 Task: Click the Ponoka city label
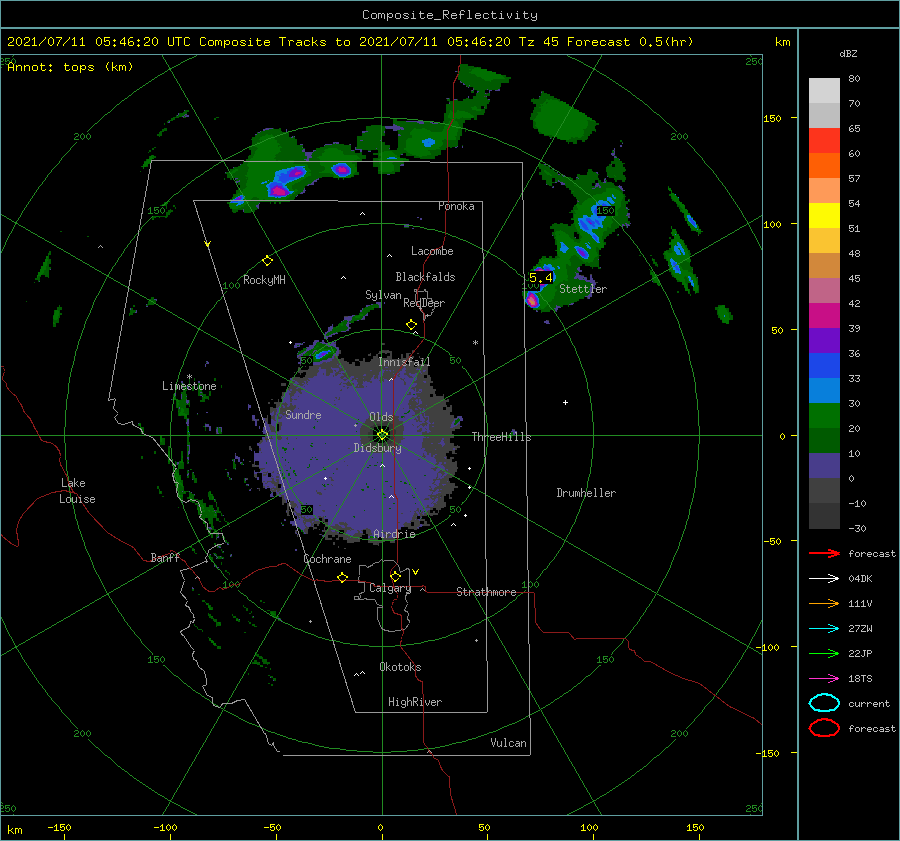click(x=456, y=206)
